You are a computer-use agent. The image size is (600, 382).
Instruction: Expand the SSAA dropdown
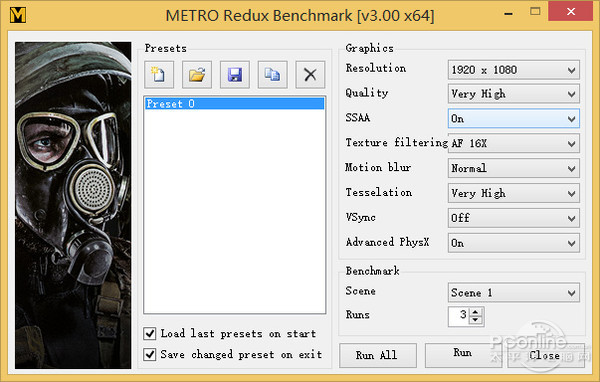(x=514, y=118)
